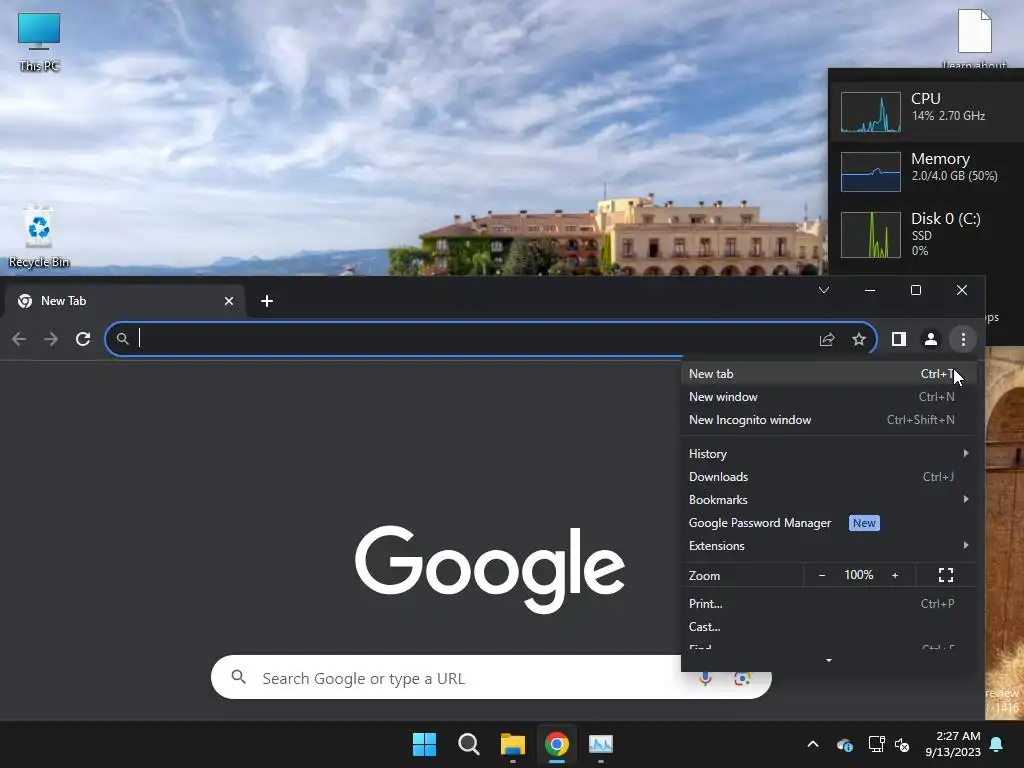The width and height of the screenshot is (1024, 768).
Task: Choose Cast from the Chrome menu
Action: (x=828, y=627)
